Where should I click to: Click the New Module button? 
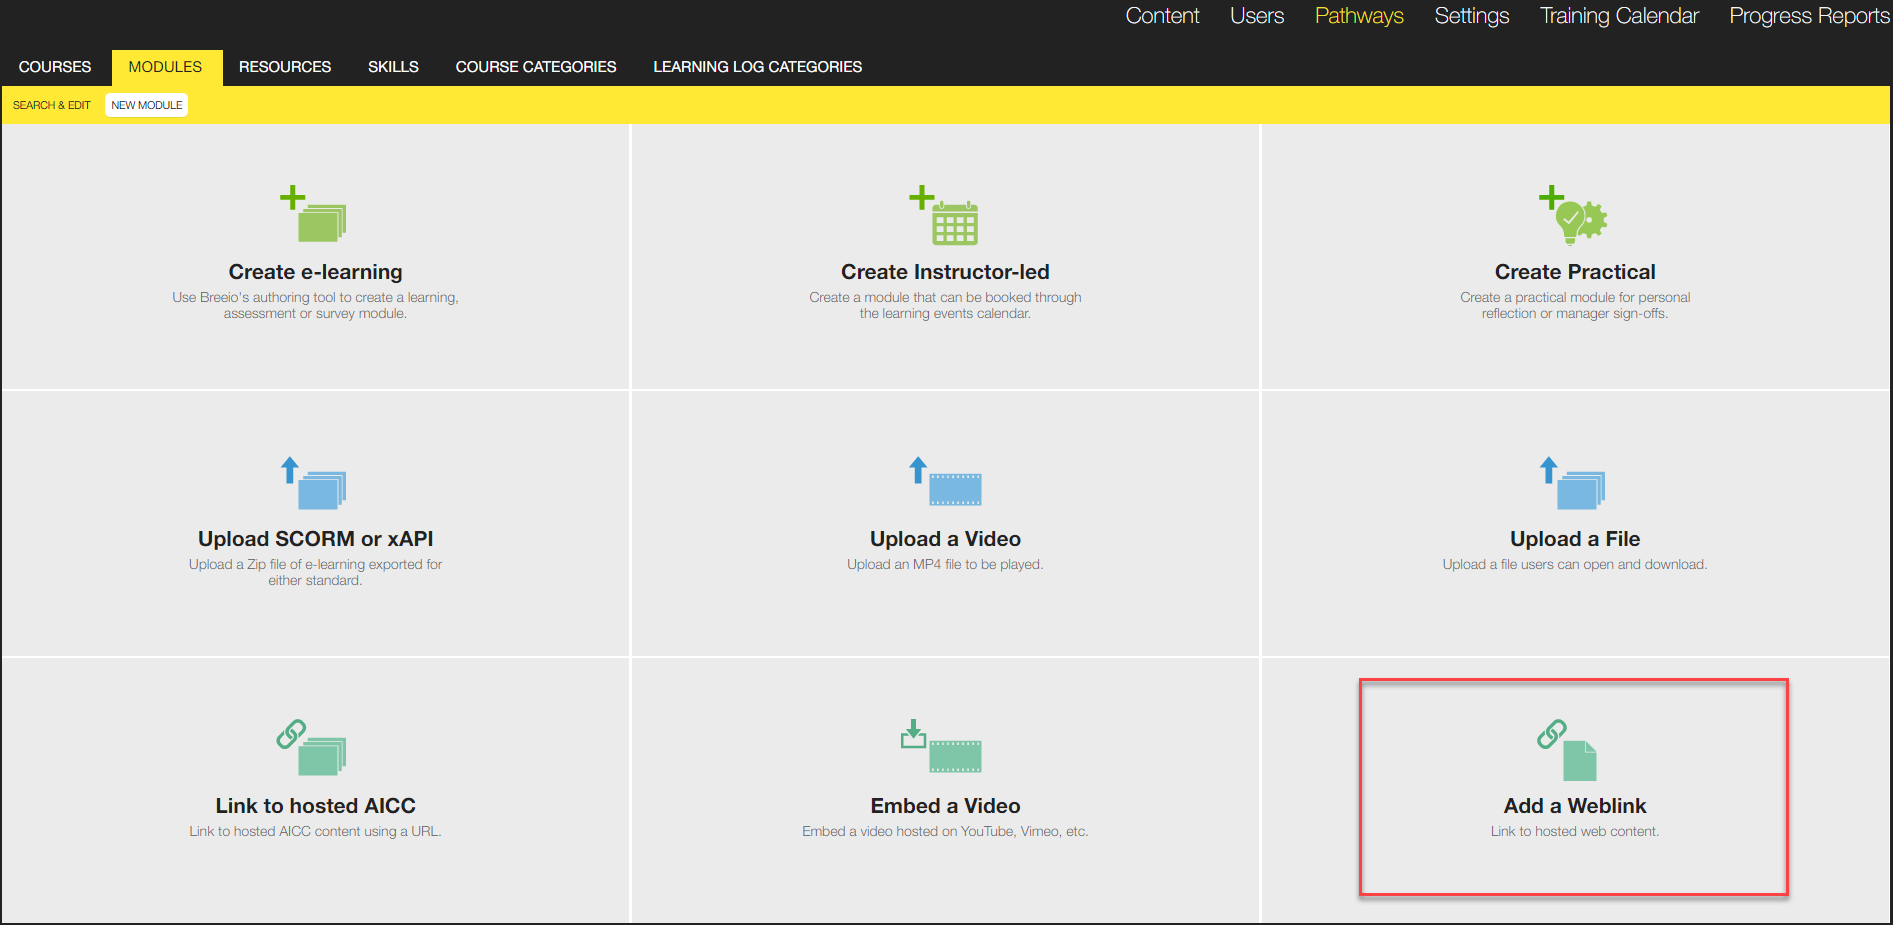(x=147, y=105)
